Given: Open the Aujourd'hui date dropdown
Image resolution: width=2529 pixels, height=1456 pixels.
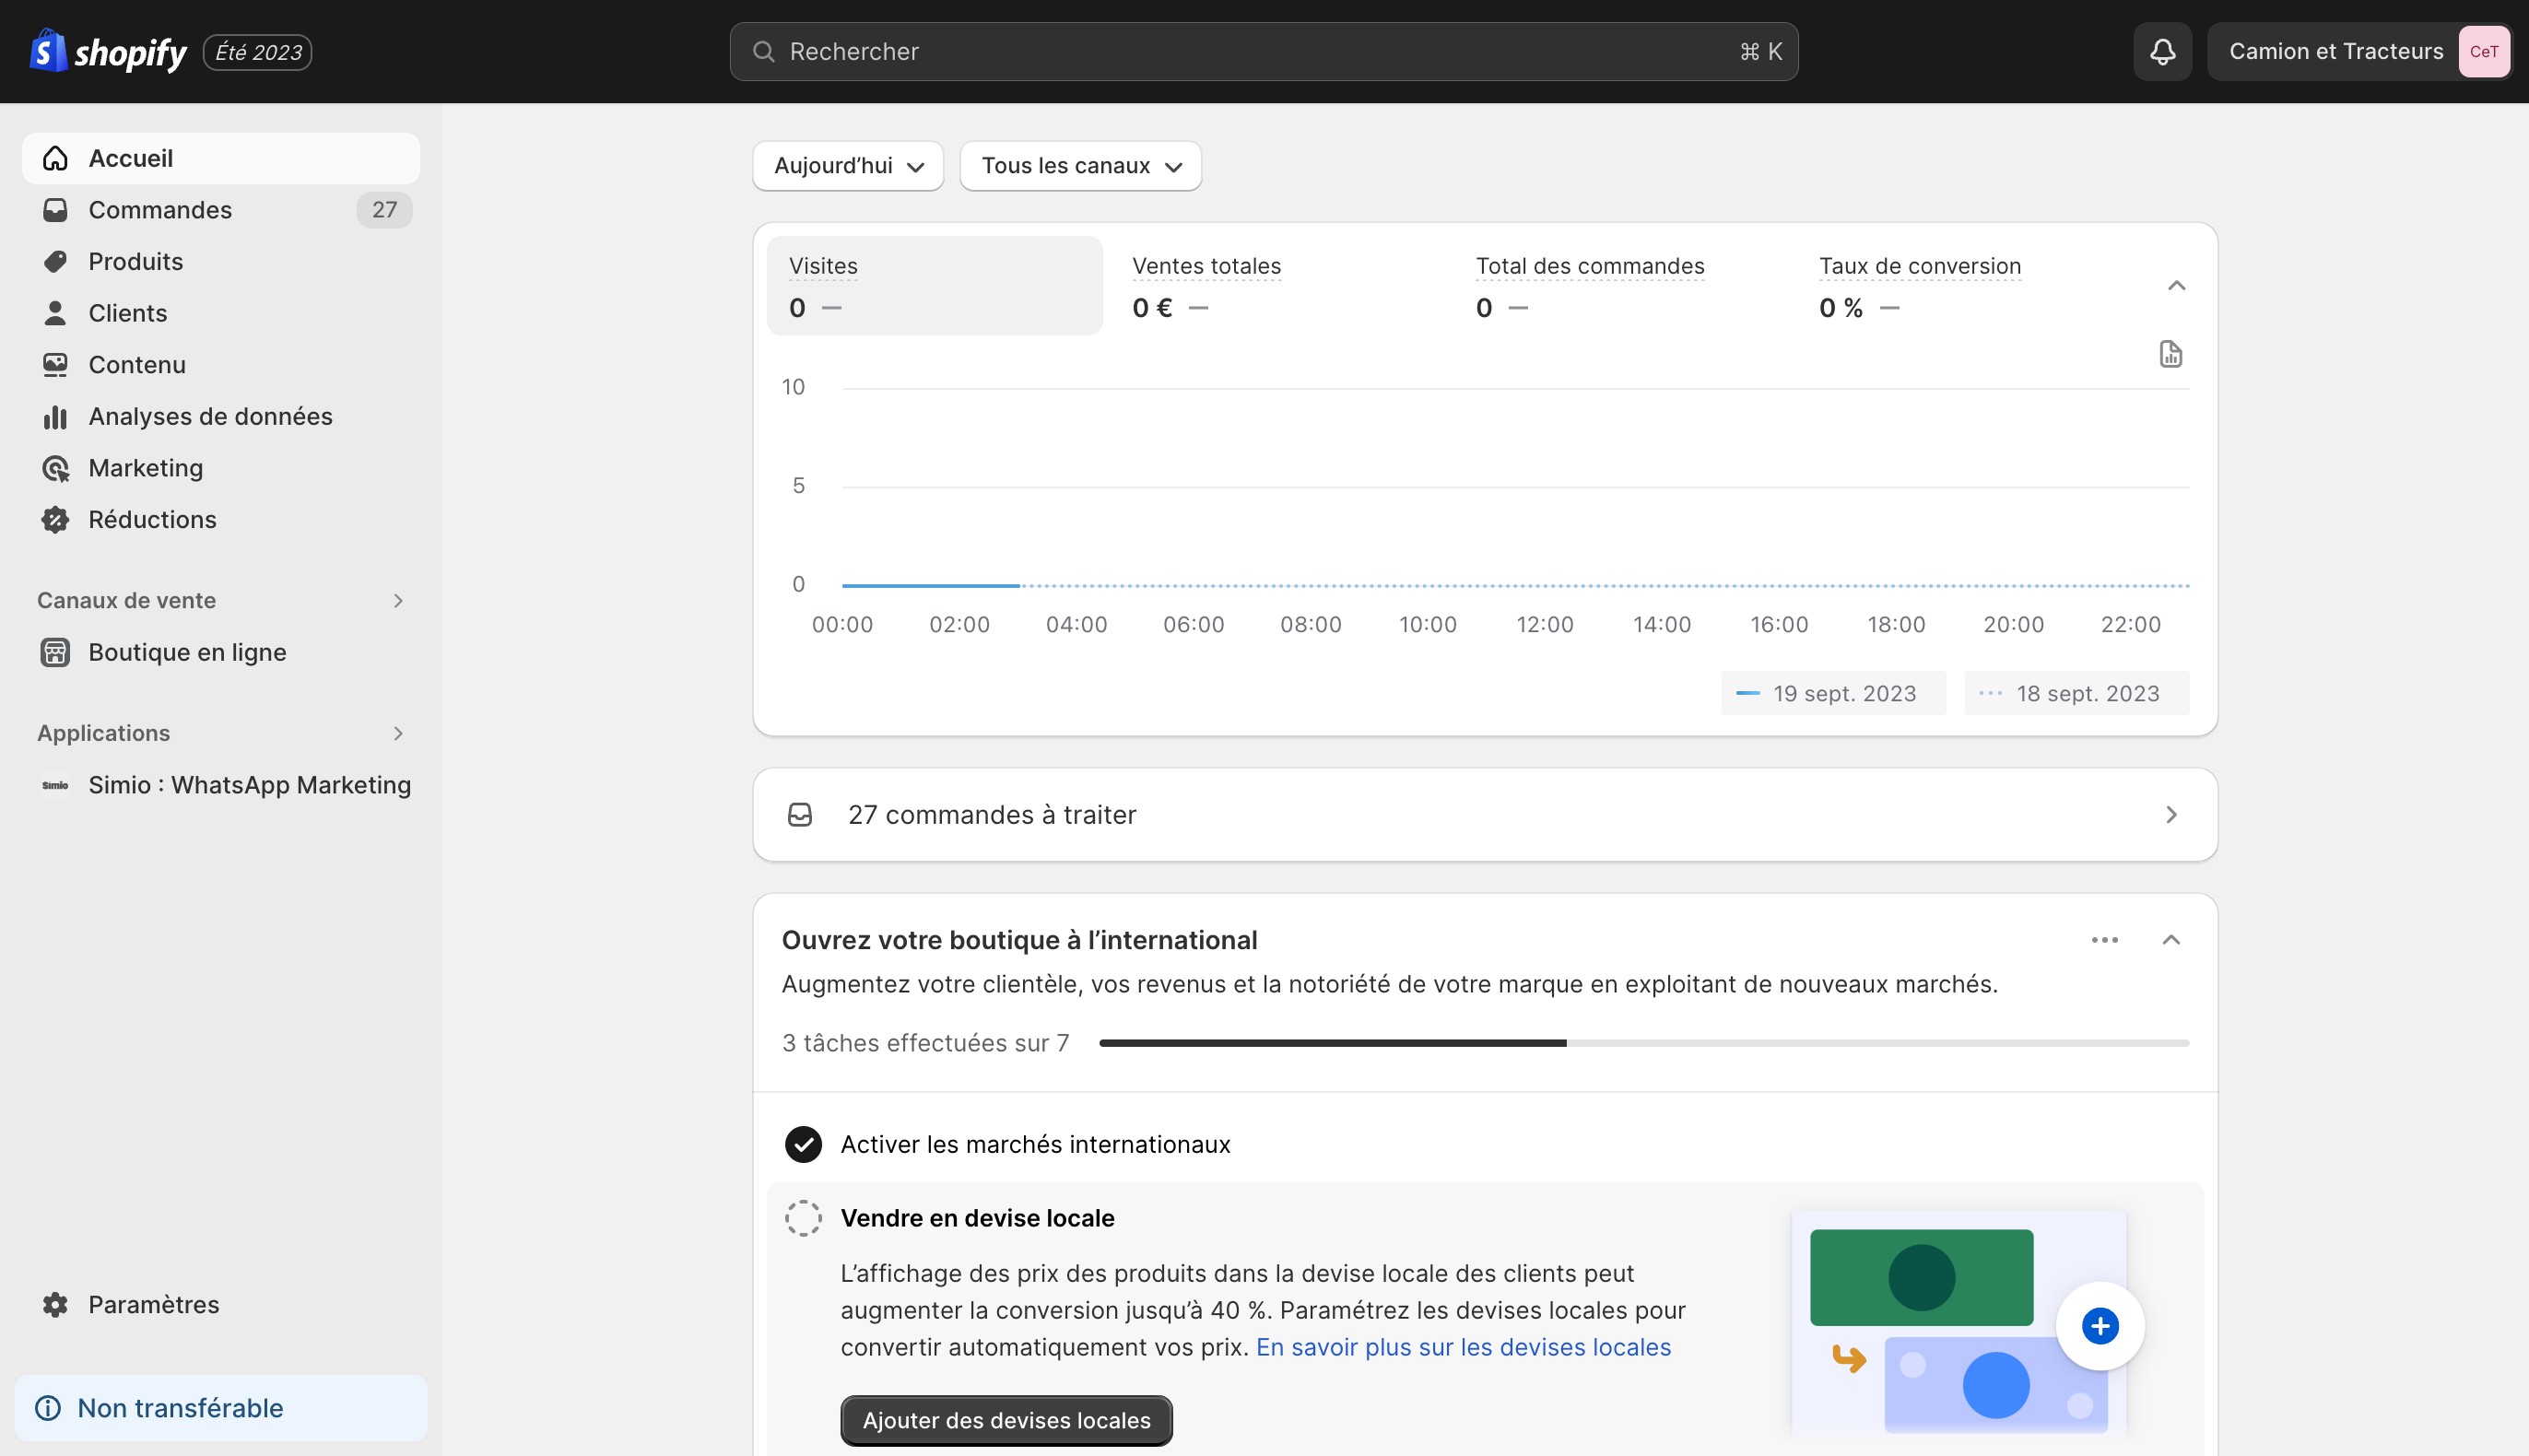Looking at the screenshot, I should click(847, 166).
